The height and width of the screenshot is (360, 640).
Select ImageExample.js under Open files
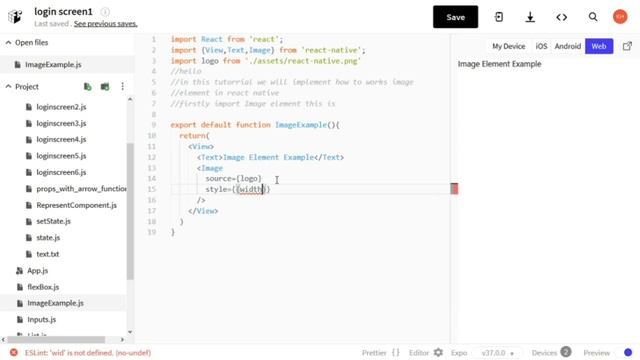[x=53, y=64]
